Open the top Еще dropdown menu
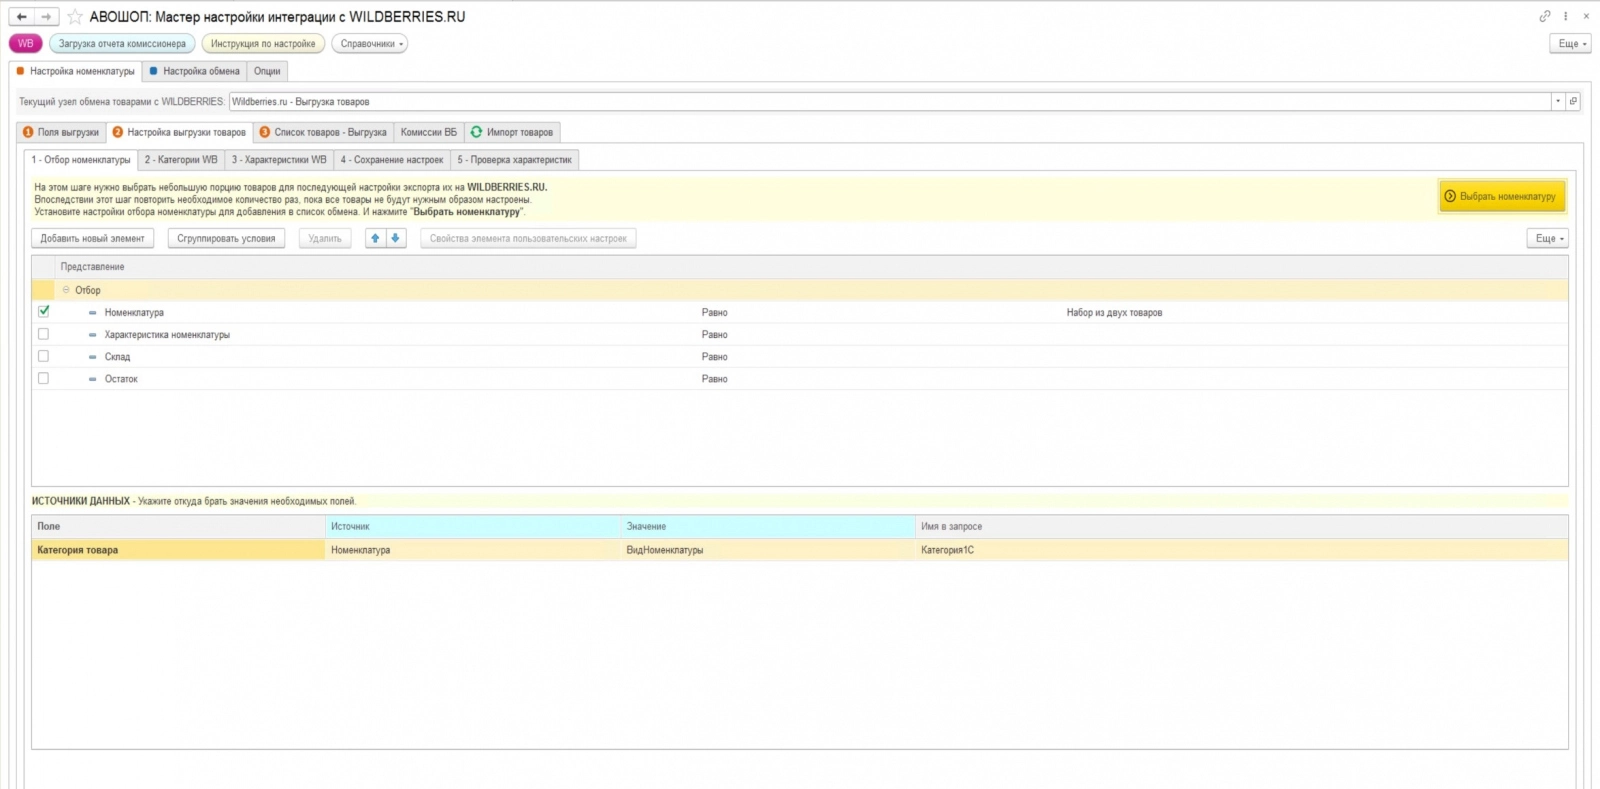 tap(1570, 43)
